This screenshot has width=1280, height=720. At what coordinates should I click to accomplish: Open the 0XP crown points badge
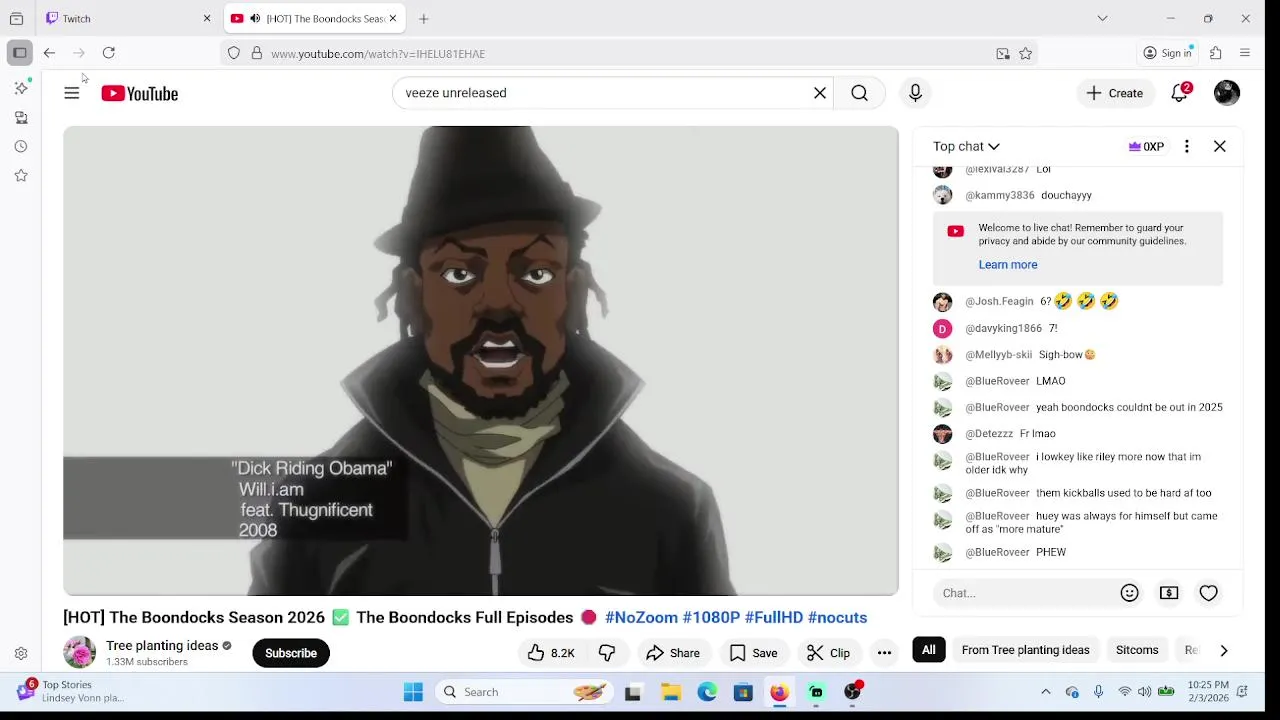point(1146,146)
